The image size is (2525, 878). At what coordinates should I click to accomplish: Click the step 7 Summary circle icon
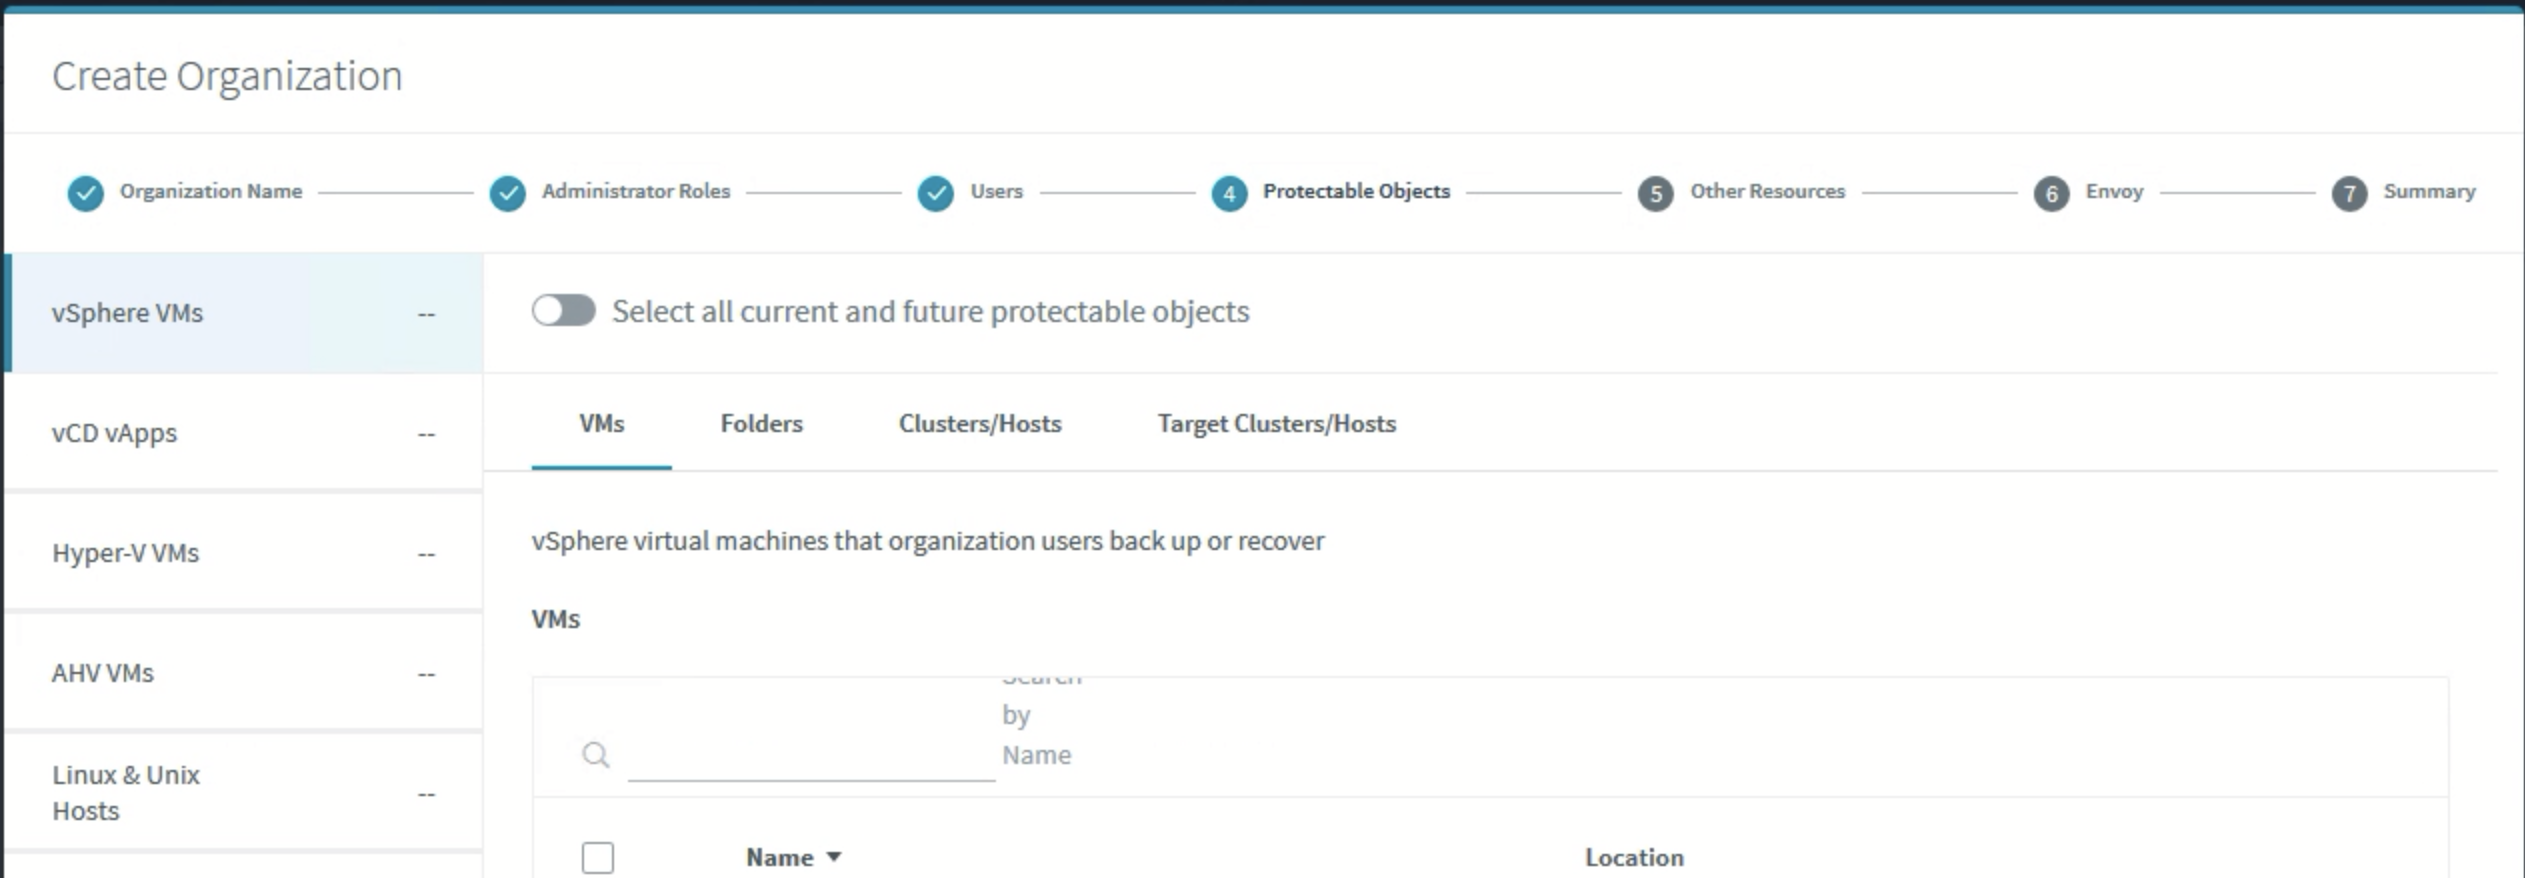pyautogui.click(x=2349, y=193)
